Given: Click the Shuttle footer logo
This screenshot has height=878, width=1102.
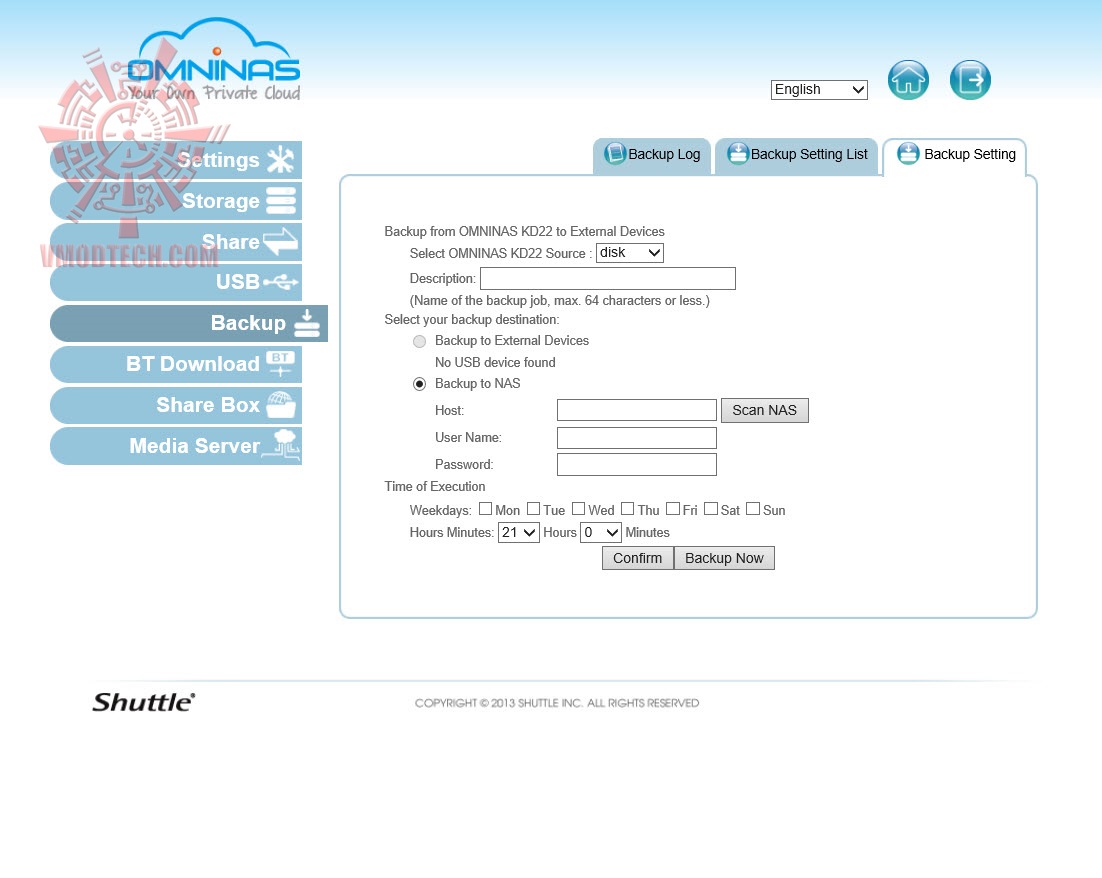Looking at the screenshot, I should 144,702.
